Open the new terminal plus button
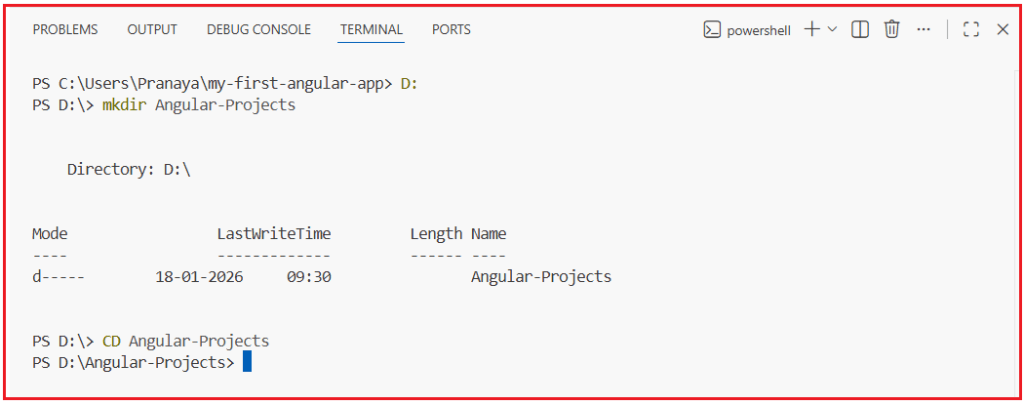1024x405 pixels. click(811, 30)
